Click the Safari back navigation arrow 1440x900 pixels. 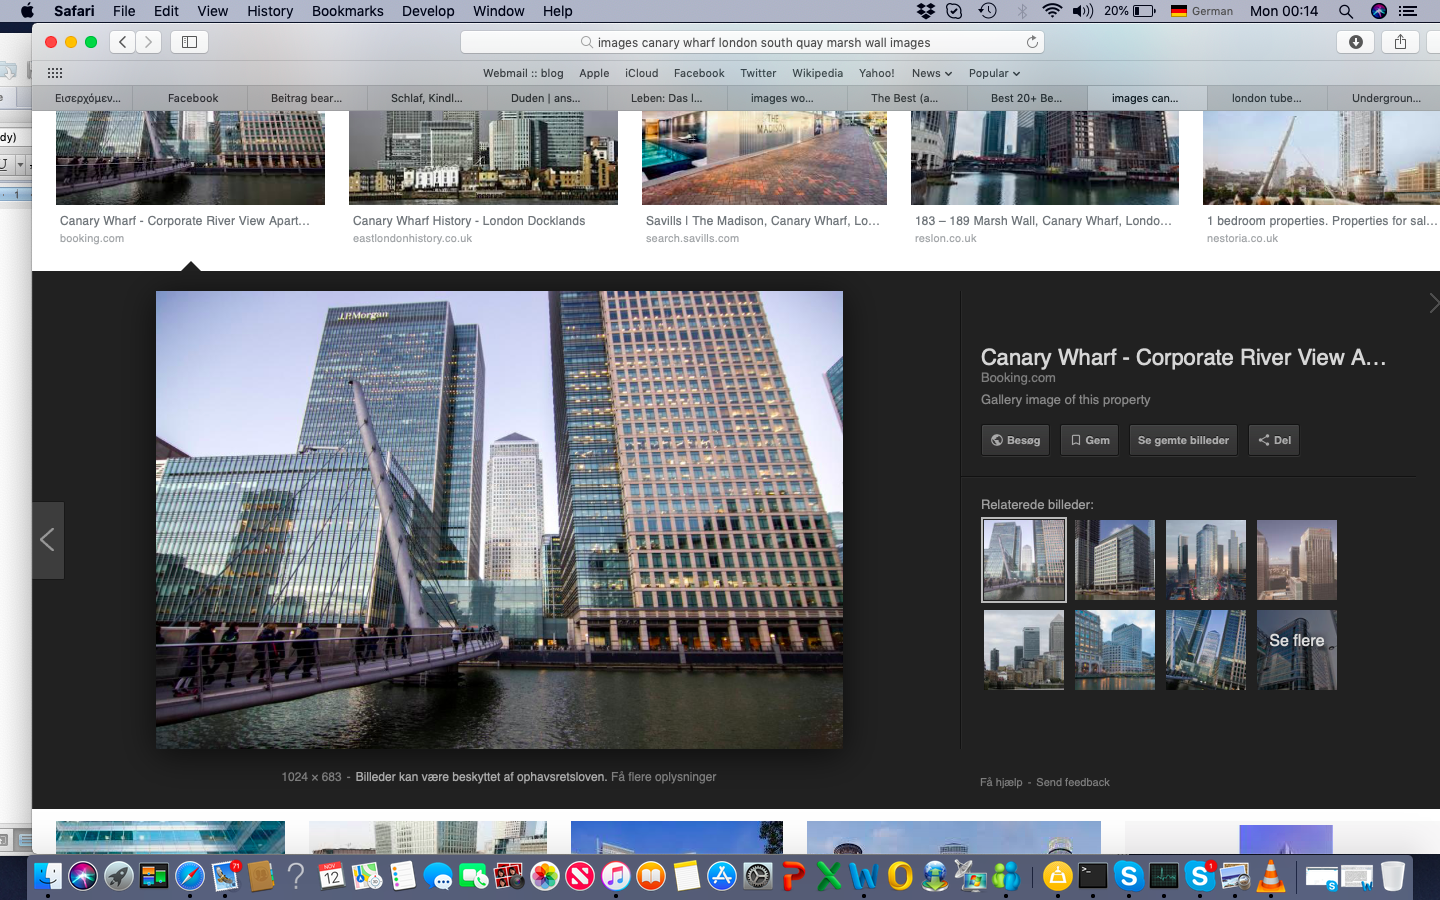123,42
